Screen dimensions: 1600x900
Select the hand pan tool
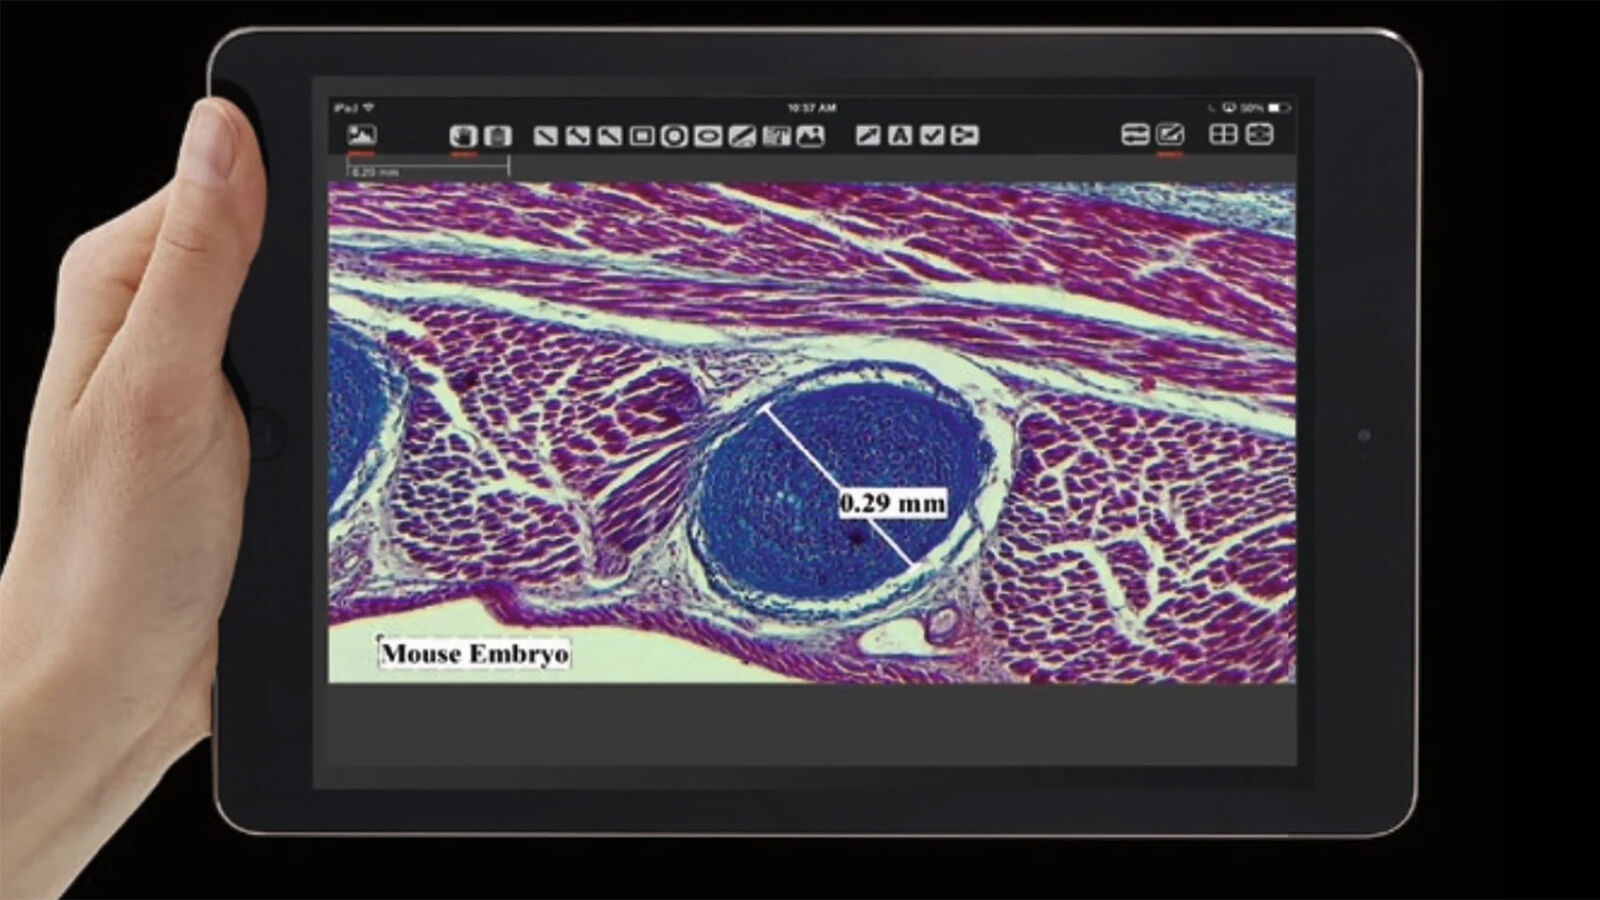[x=462, y=135]
